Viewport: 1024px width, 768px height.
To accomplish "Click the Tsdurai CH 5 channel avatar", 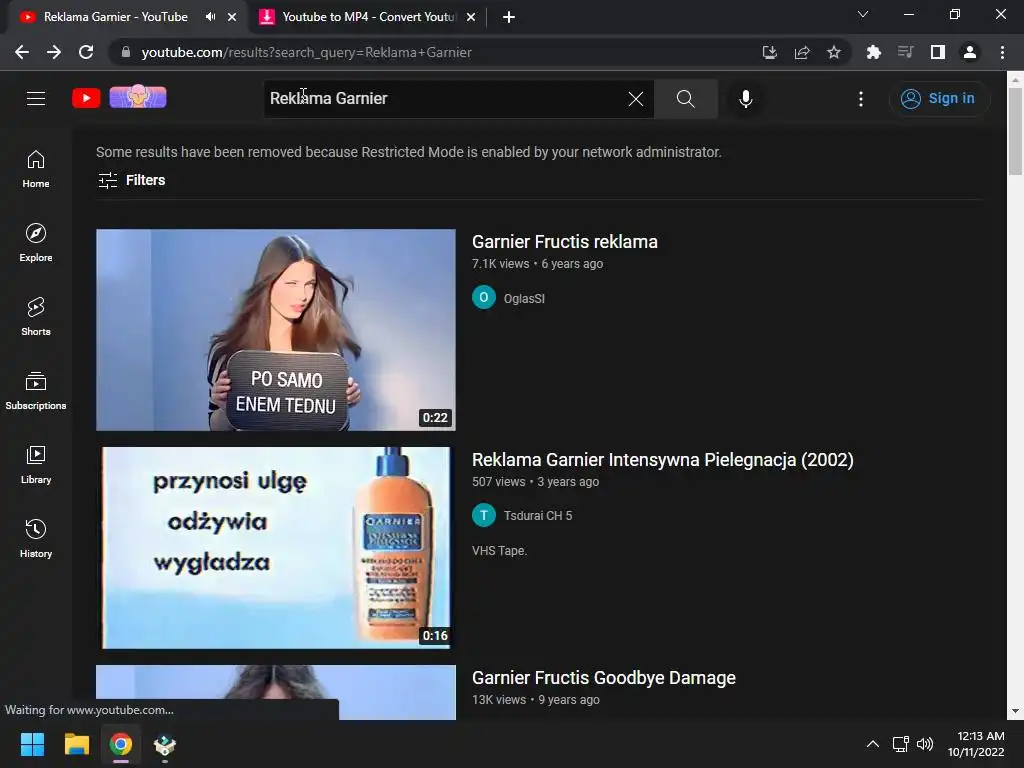I will (x=484, y=515).
